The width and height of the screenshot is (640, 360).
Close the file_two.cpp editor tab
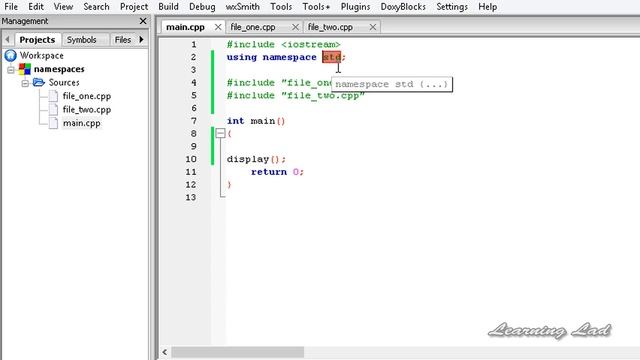pos(373,27)
